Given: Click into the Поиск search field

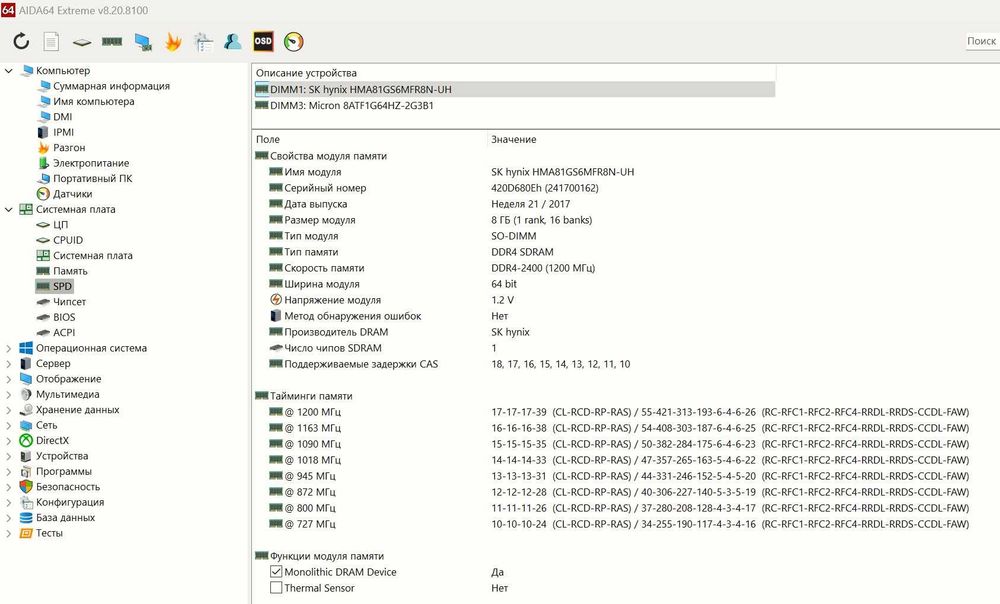Looking at the screenshot, I should 982,41.
